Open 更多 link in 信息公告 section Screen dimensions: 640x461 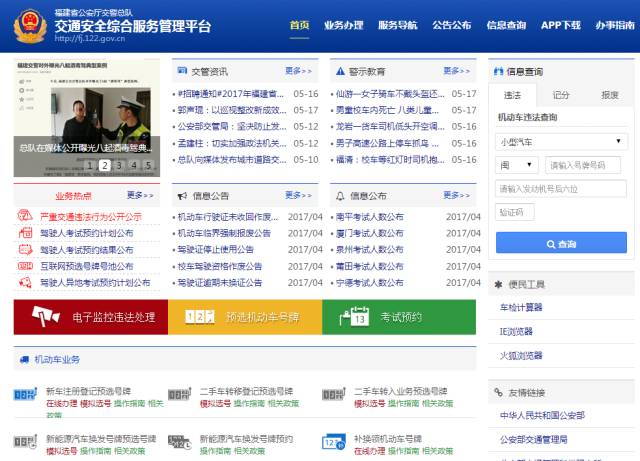click(298, 195)
